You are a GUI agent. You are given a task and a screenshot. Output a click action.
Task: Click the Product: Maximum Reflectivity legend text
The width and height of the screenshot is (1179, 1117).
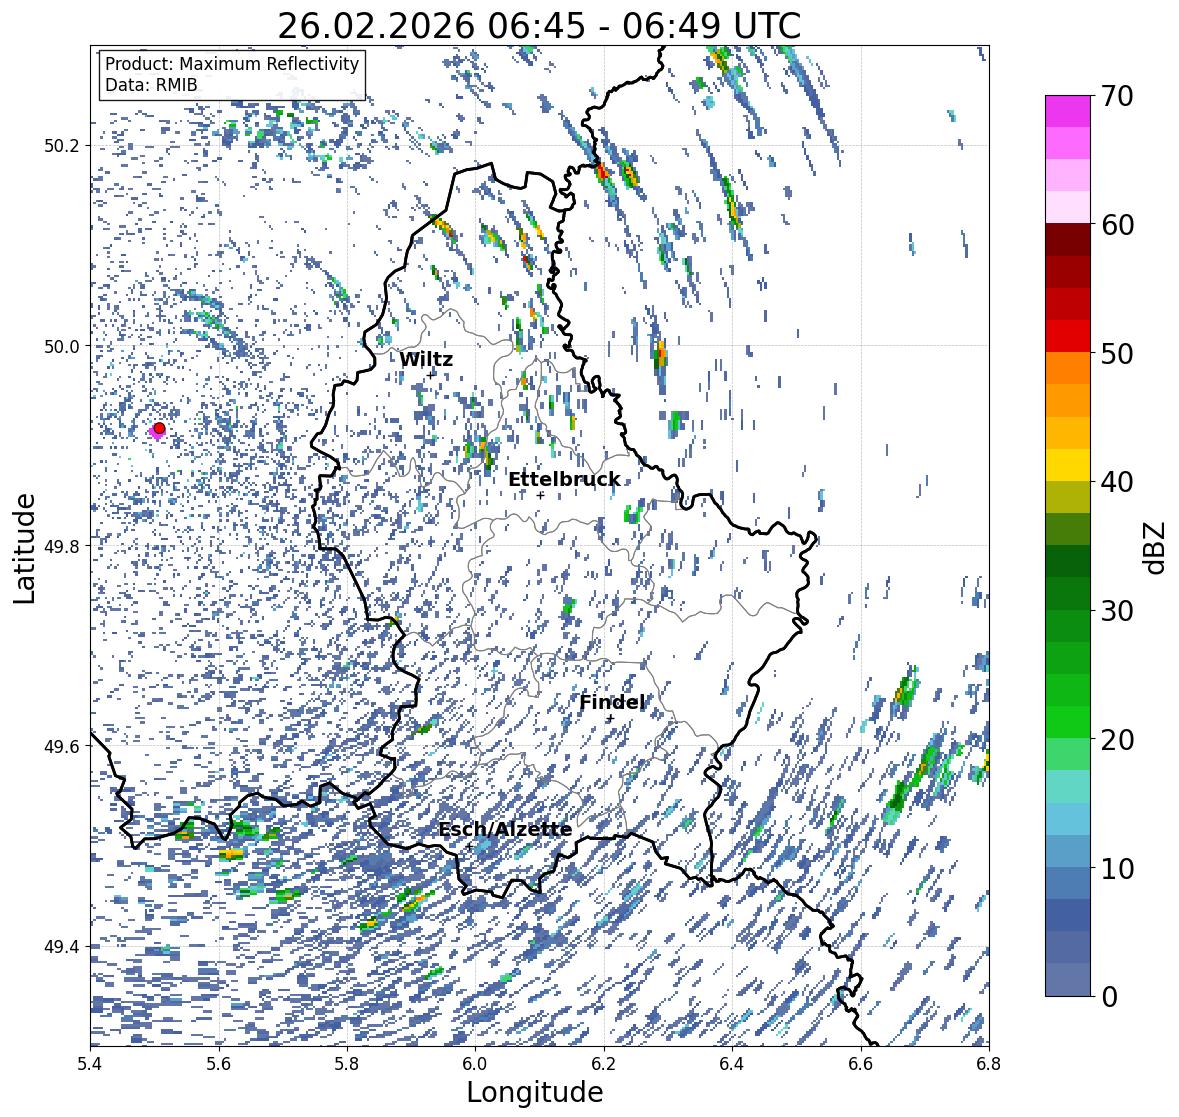232,64
